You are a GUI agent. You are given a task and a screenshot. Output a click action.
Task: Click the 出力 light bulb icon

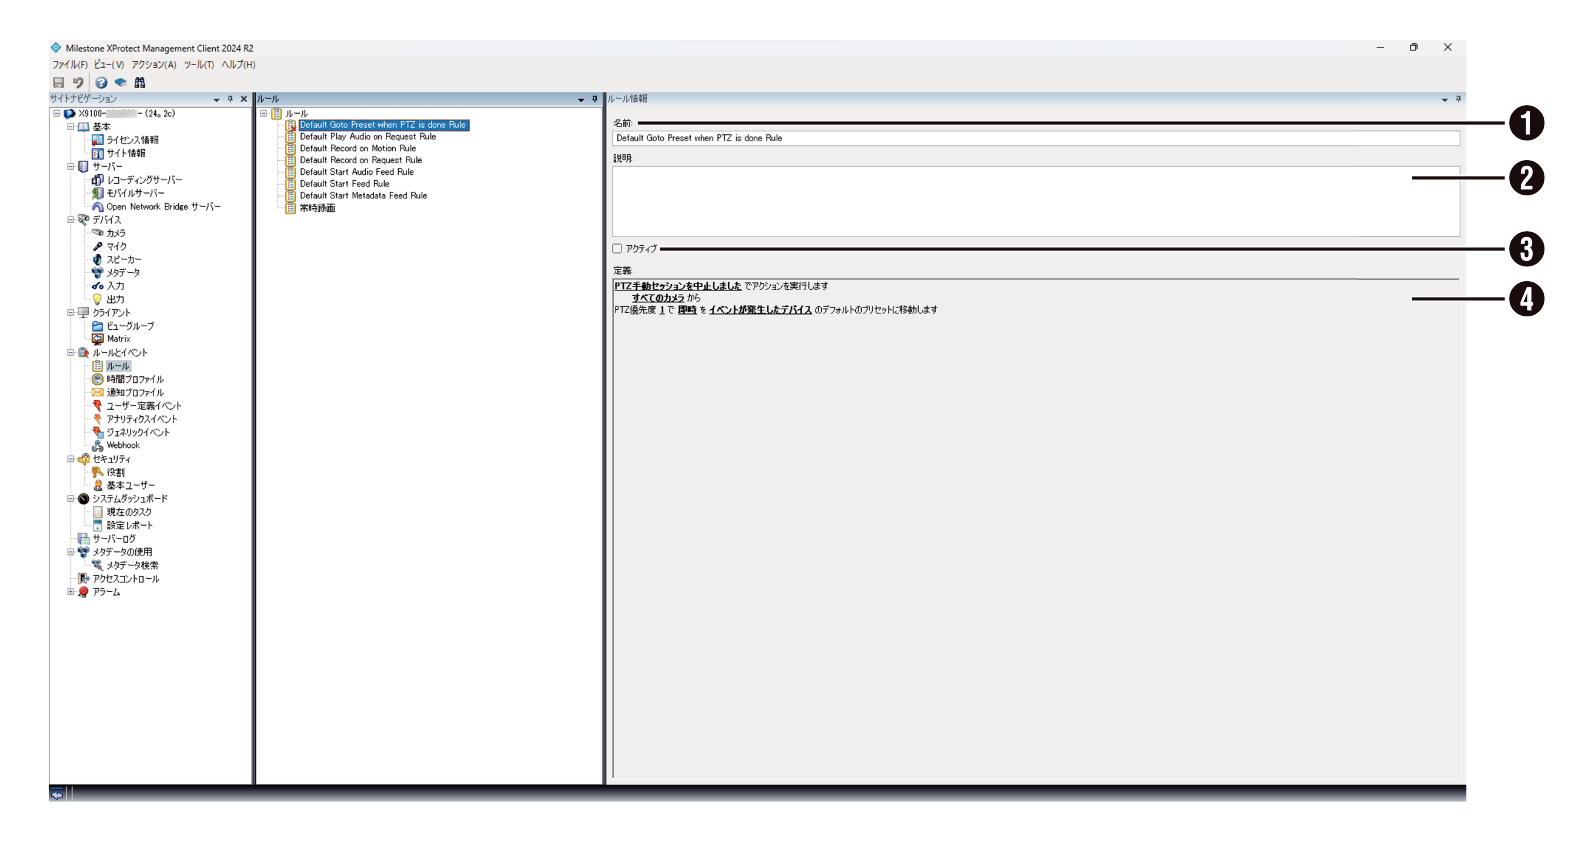pyautogui.click(x=98, y=299)
